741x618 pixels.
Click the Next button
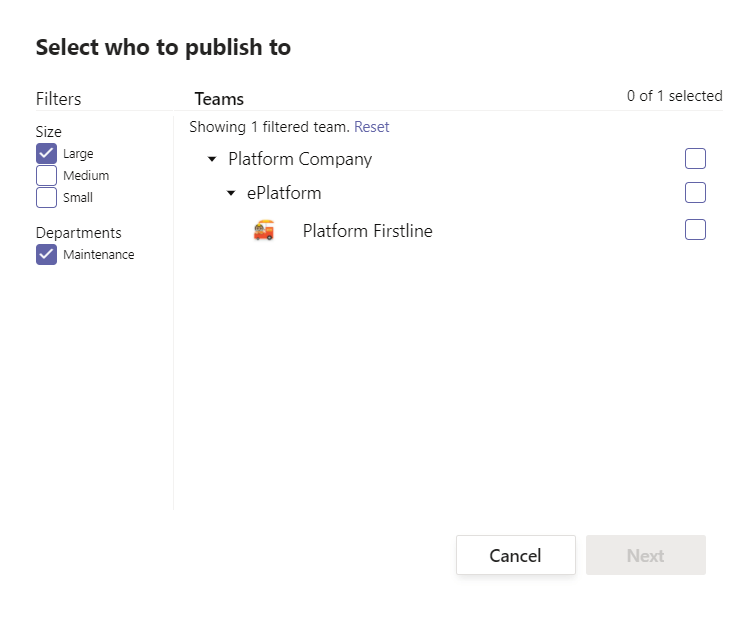pos(645,556)
